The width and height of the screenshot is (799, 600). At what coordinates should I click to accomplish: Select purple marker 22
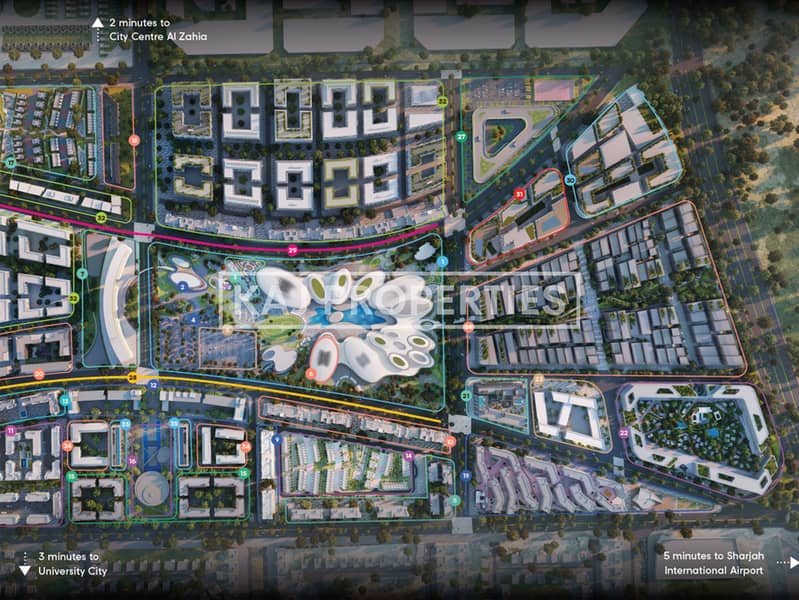pyautogui.click(x=624, y=433)
